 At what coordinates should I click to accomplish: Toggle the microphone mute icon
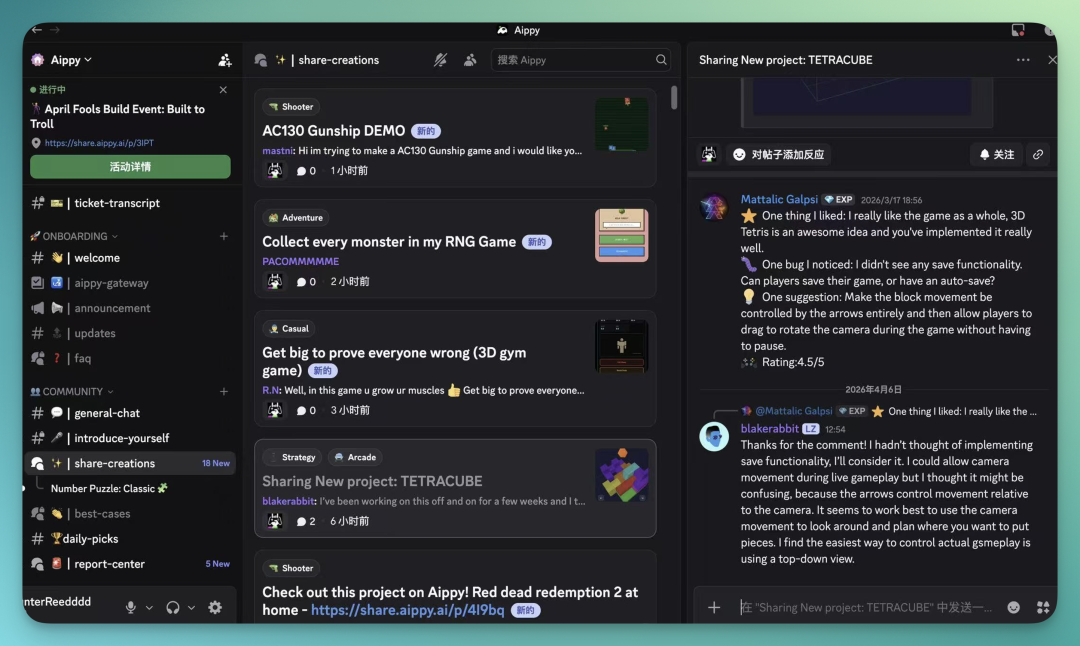[130, 607]
